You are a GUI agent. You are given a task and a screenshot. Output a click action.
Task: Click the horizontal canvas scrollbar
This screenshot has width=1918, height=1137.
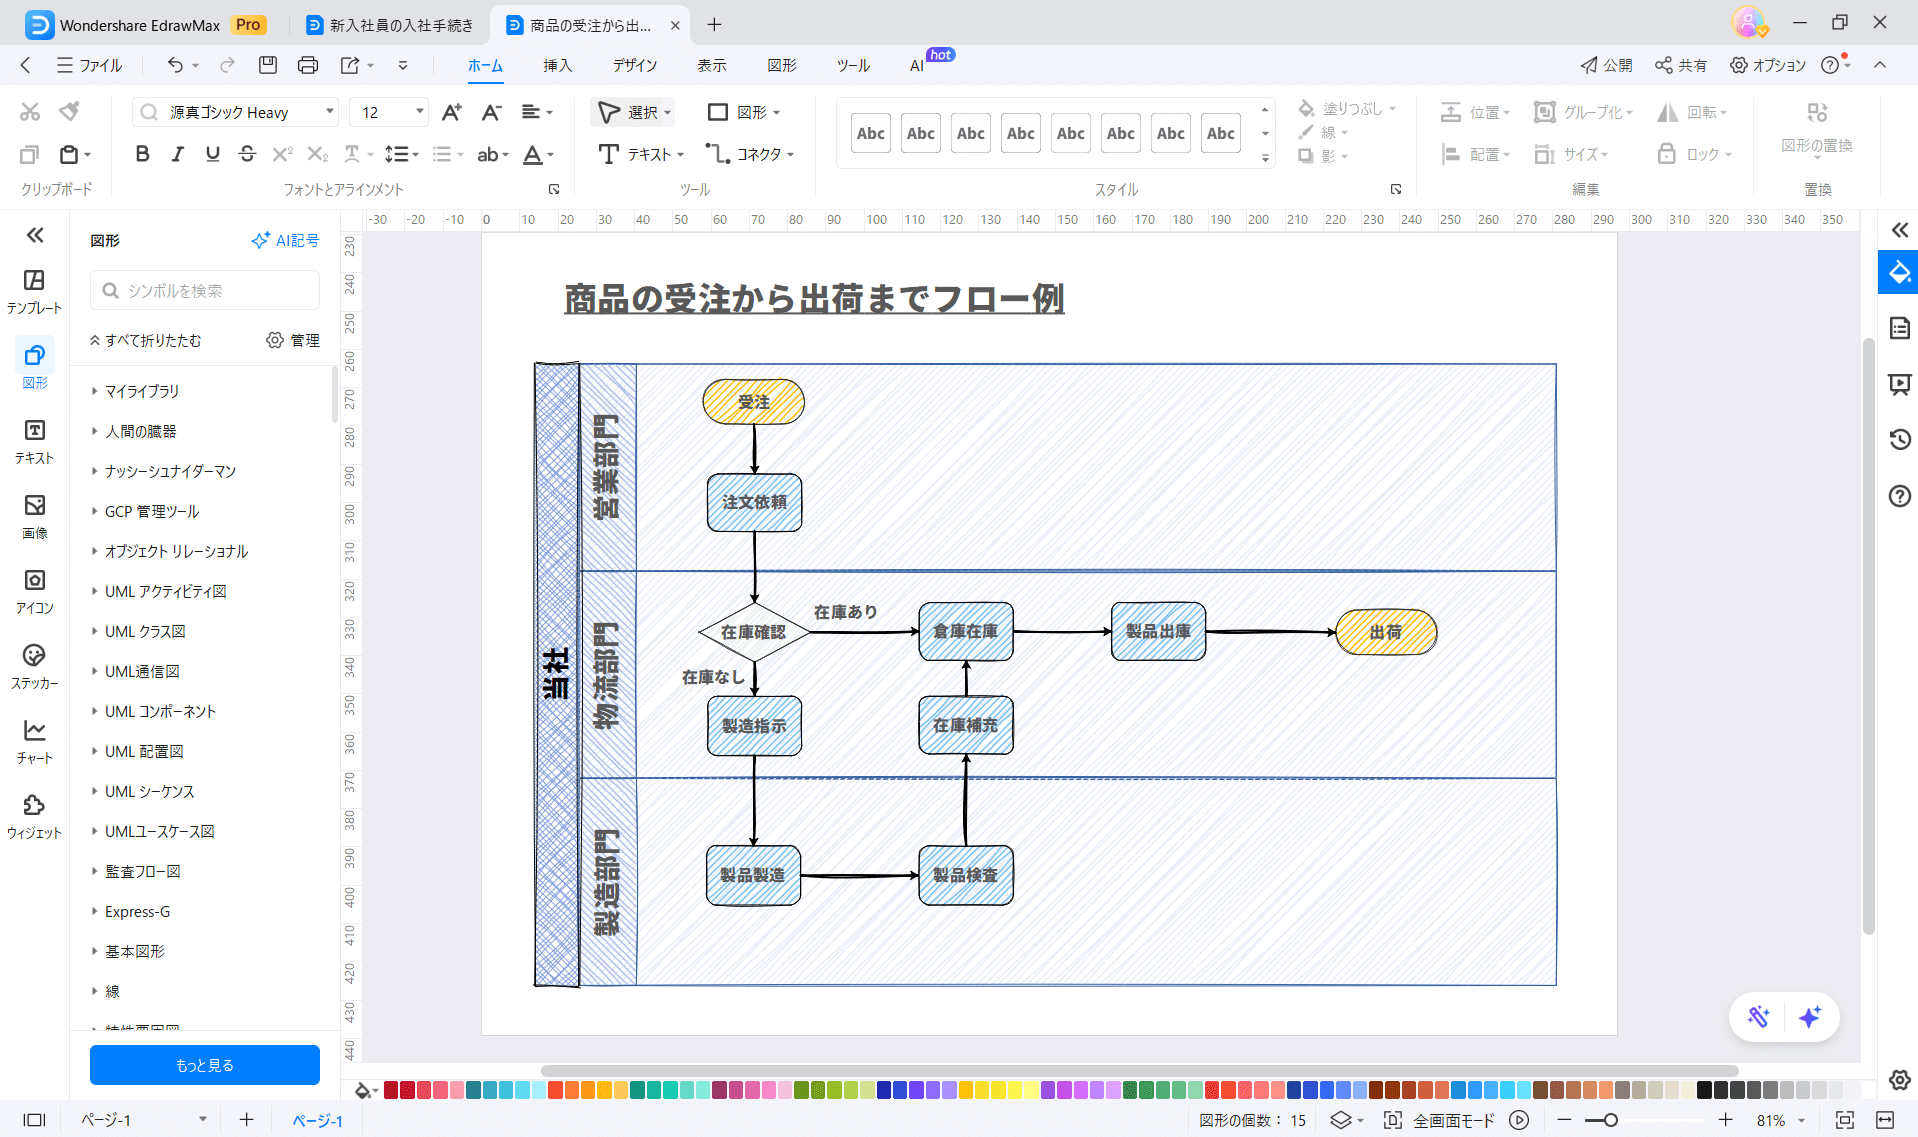1140,1070
